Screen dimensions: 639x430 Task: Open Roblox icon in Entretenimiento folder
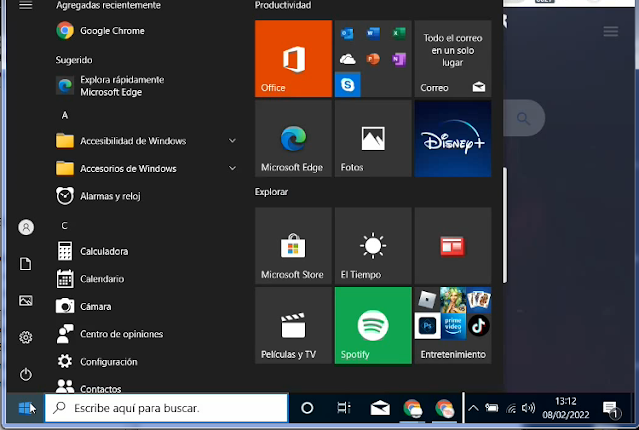(427, 300)
